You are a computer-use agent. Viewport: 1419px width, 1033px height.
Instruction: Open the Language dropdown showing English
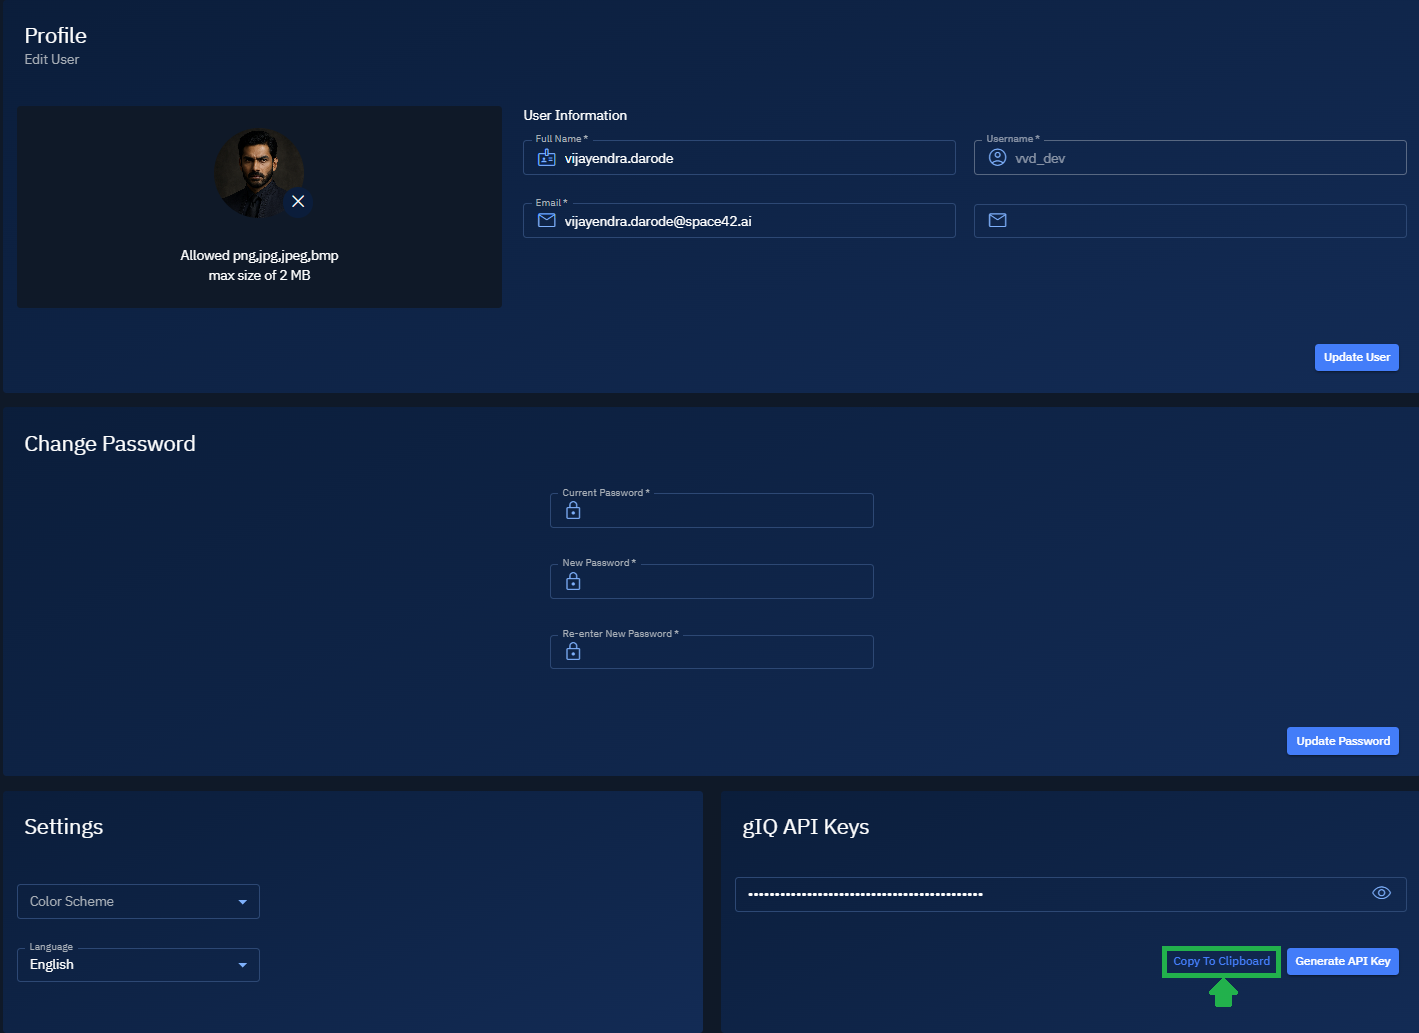point(137,964)
